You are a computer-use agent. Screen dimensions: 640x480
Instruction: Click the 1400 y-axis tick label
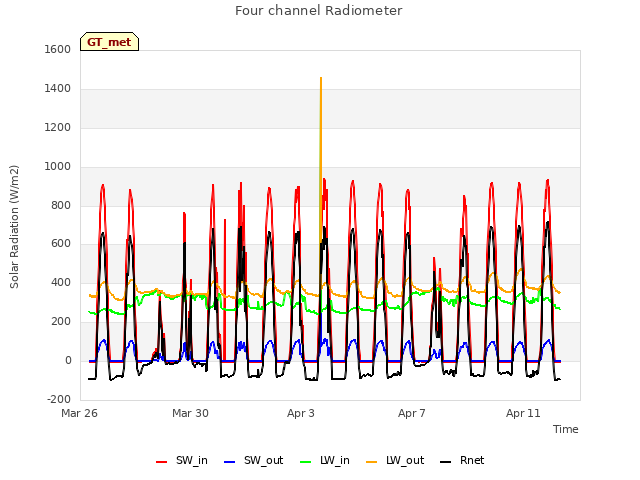click(x=58, y=88)
